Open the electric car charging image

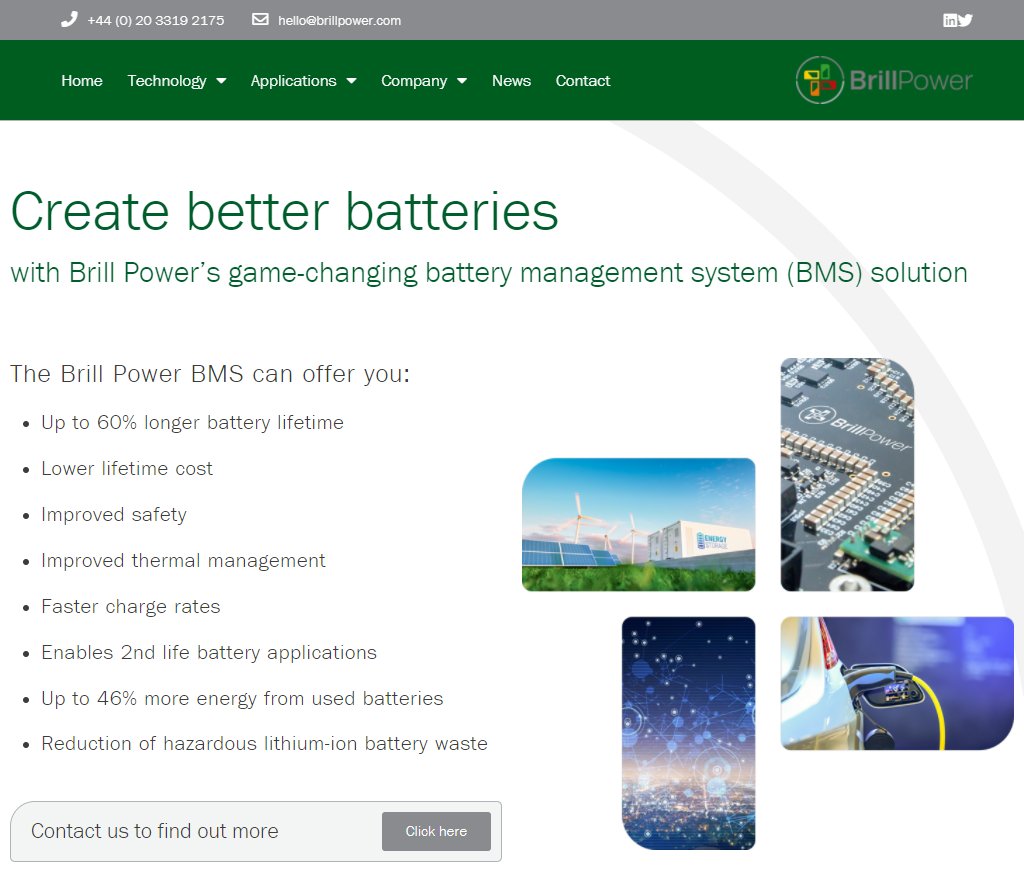click(897, 683)
